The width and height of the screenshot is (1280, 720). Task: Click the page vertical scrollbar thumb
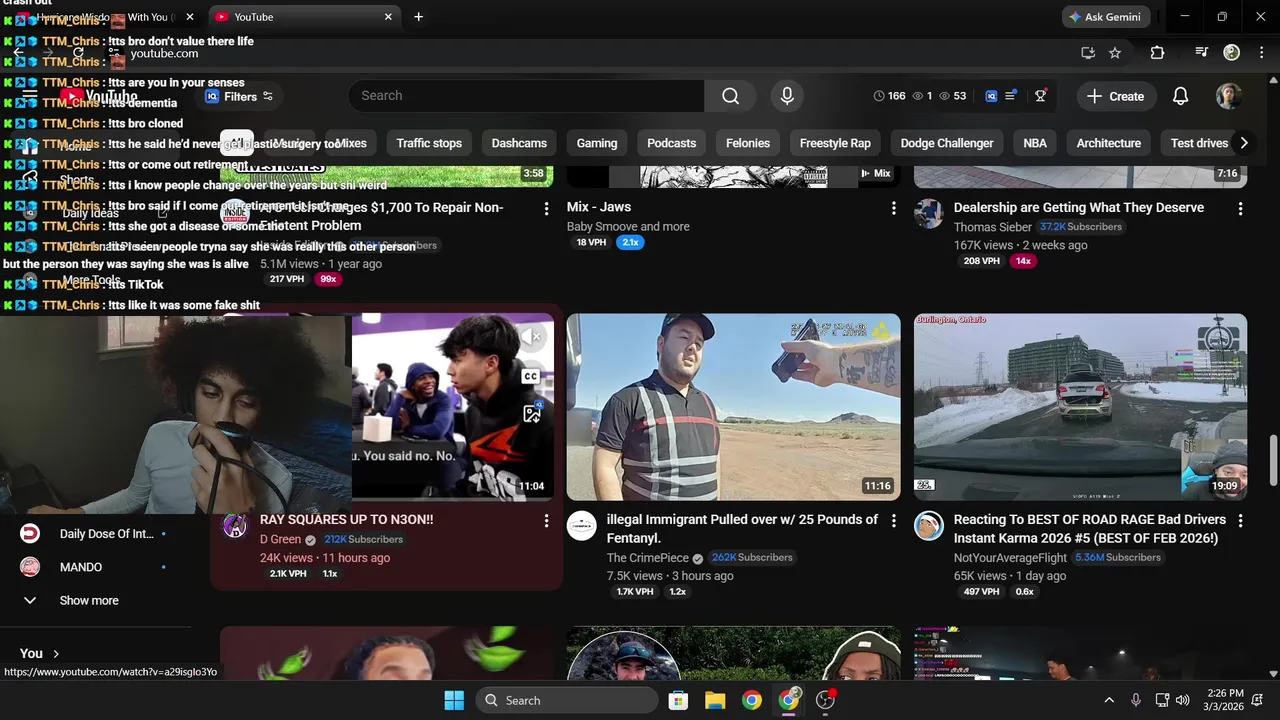1273,459
